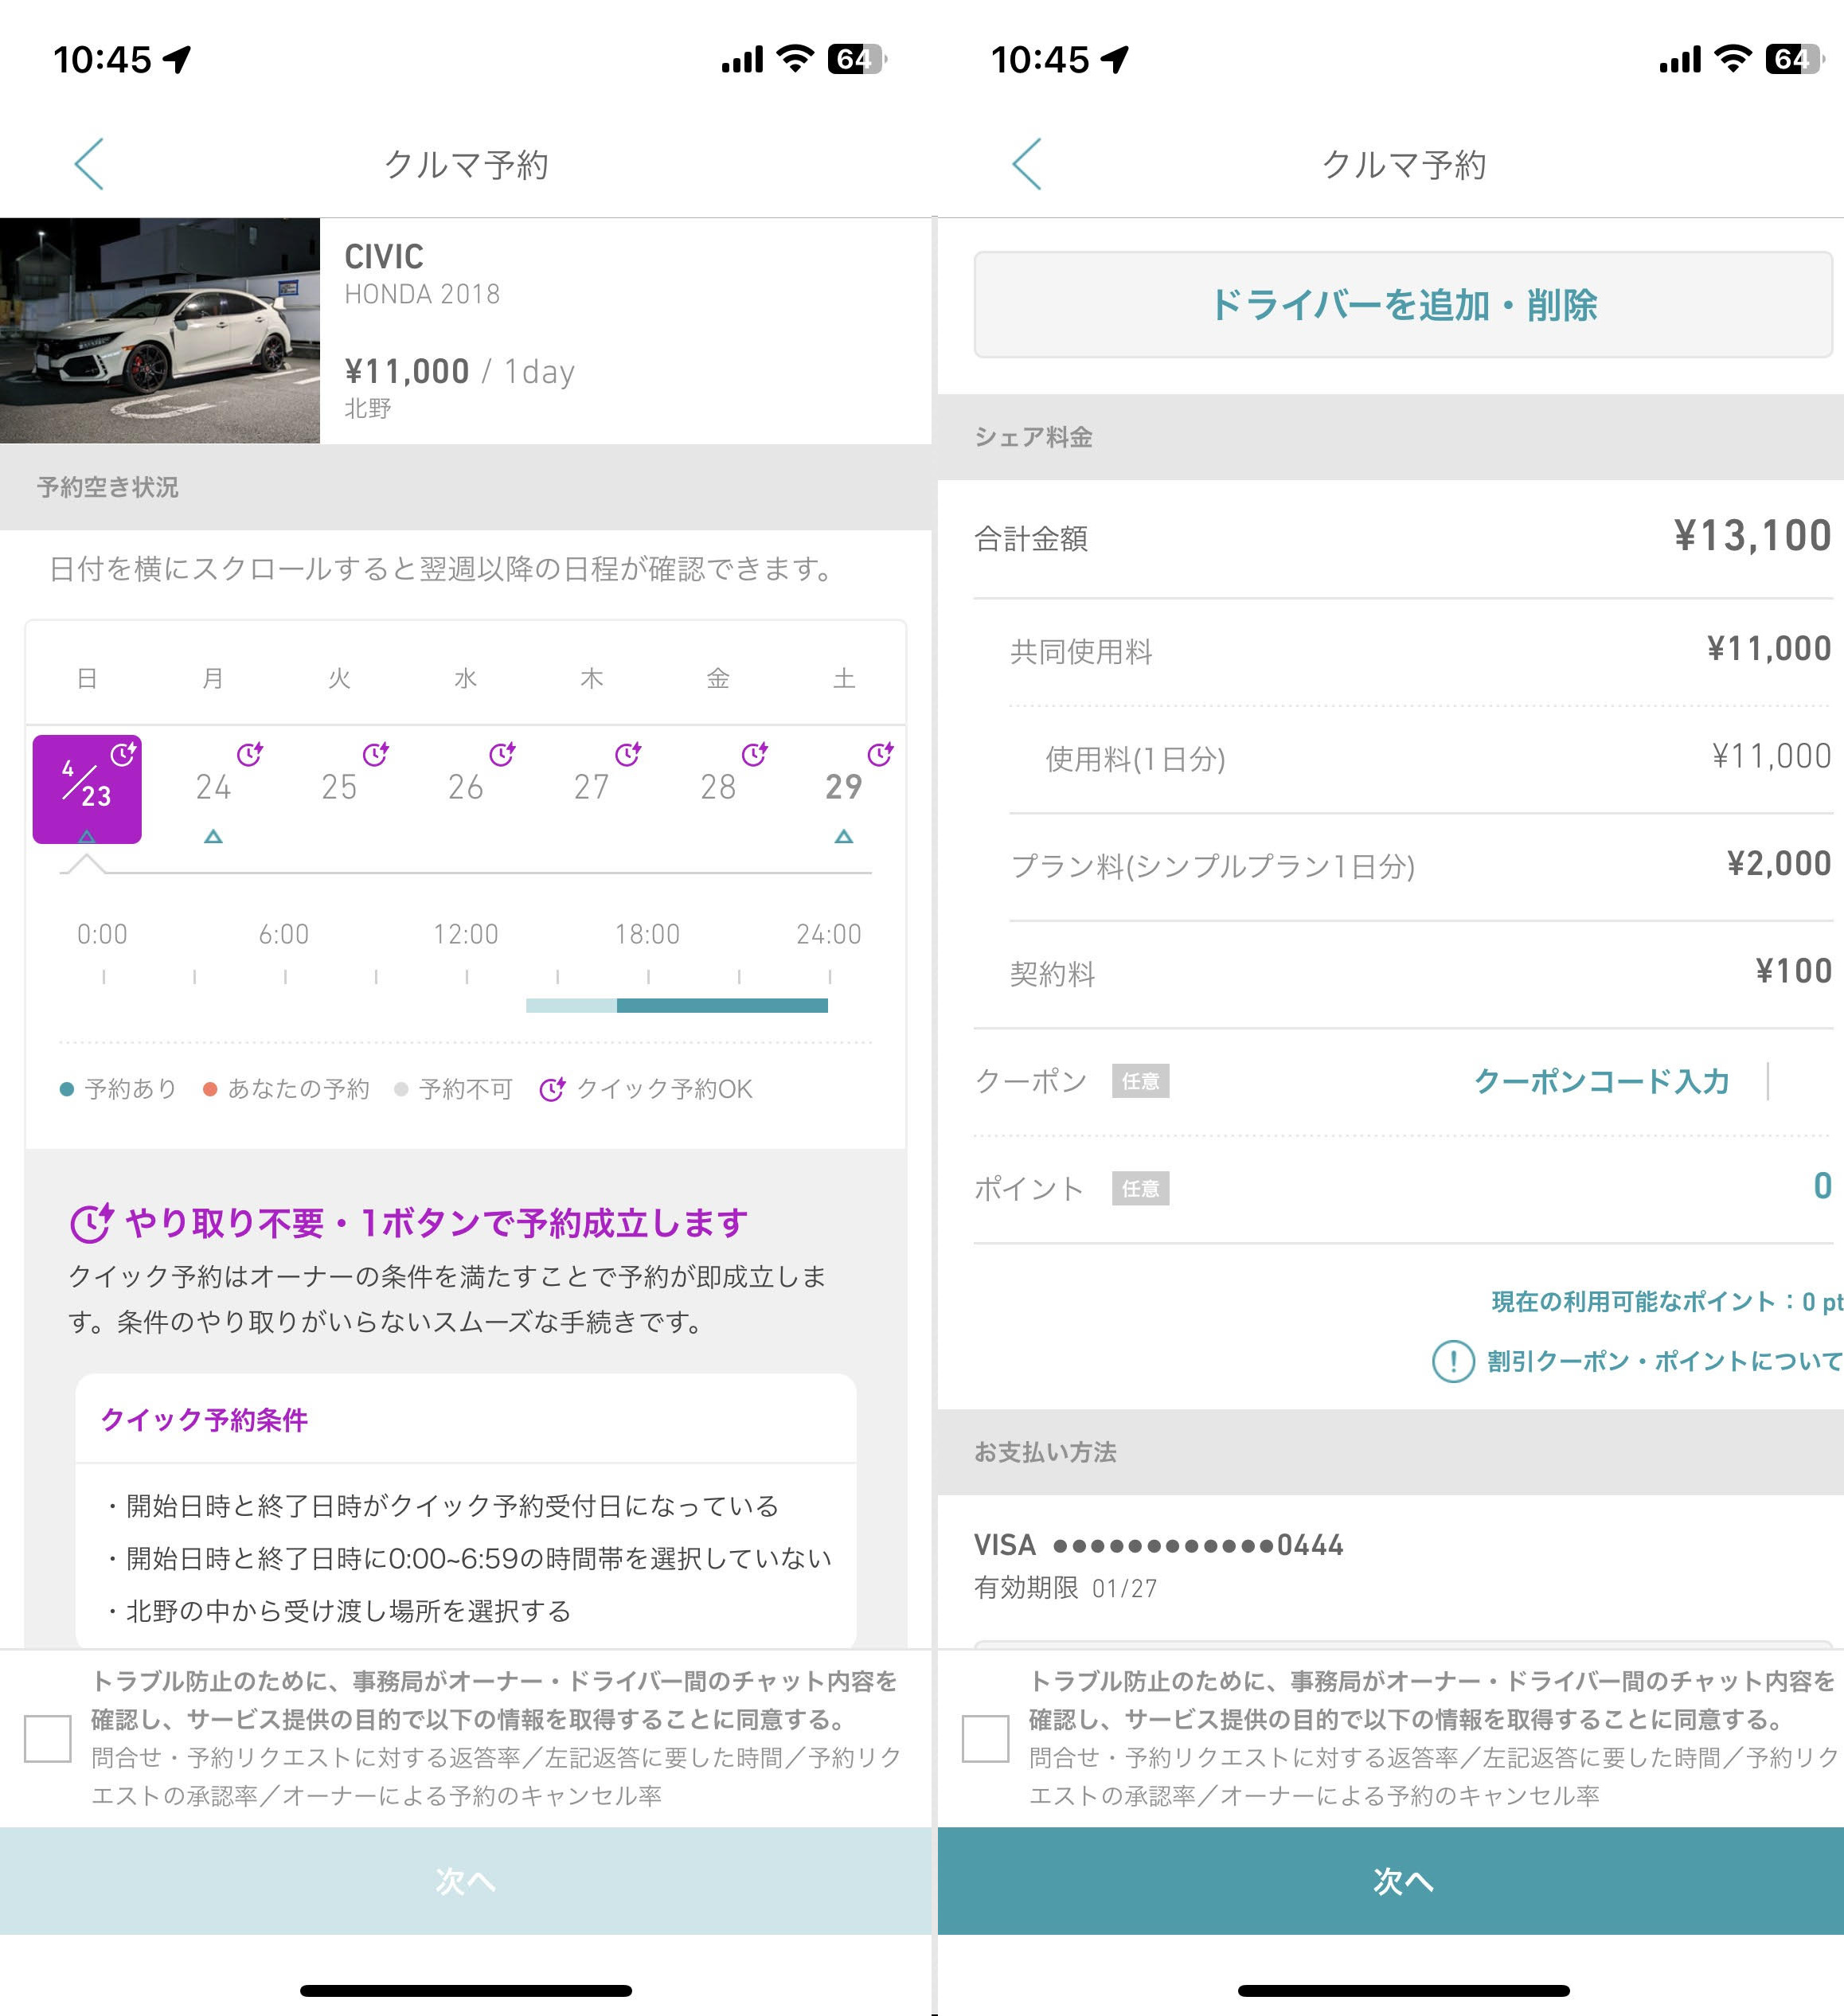The image size is (1844, 2016).
Task: Tap 任意 badge beside ポイント
Action: point(1141,1189)
